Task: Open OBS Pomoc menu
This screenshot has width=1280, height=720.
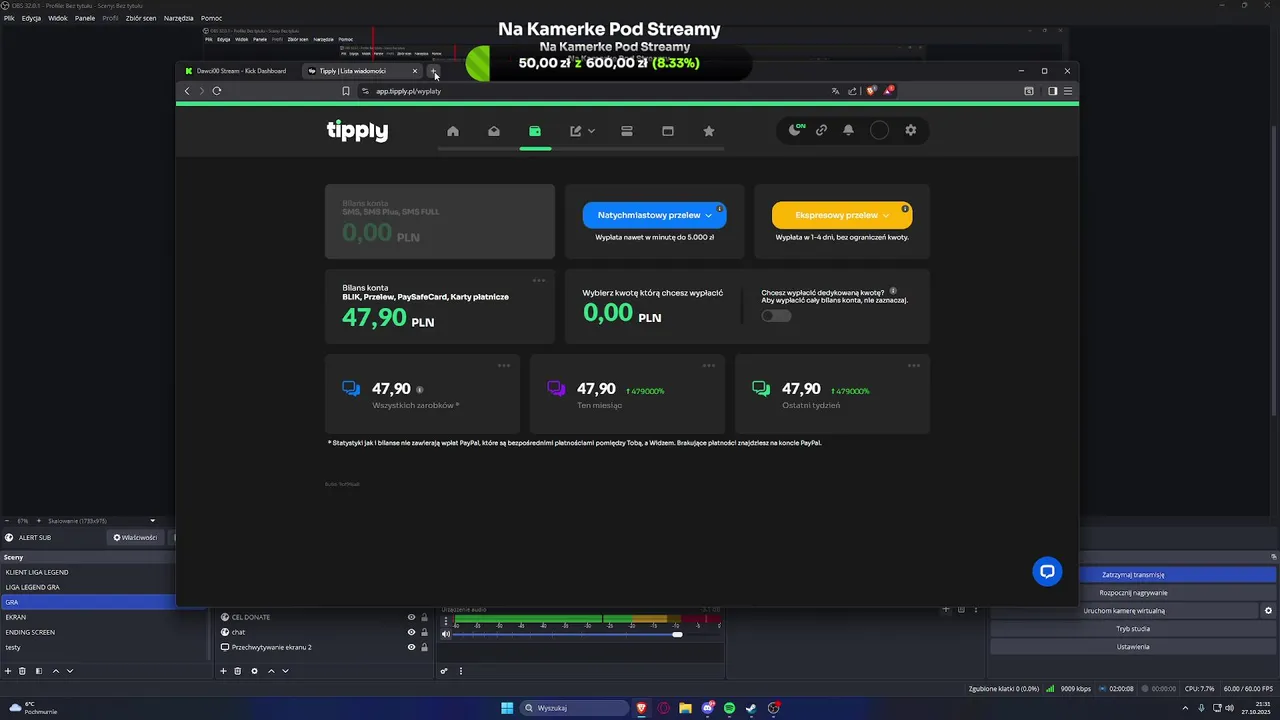Action: [211, 18]
